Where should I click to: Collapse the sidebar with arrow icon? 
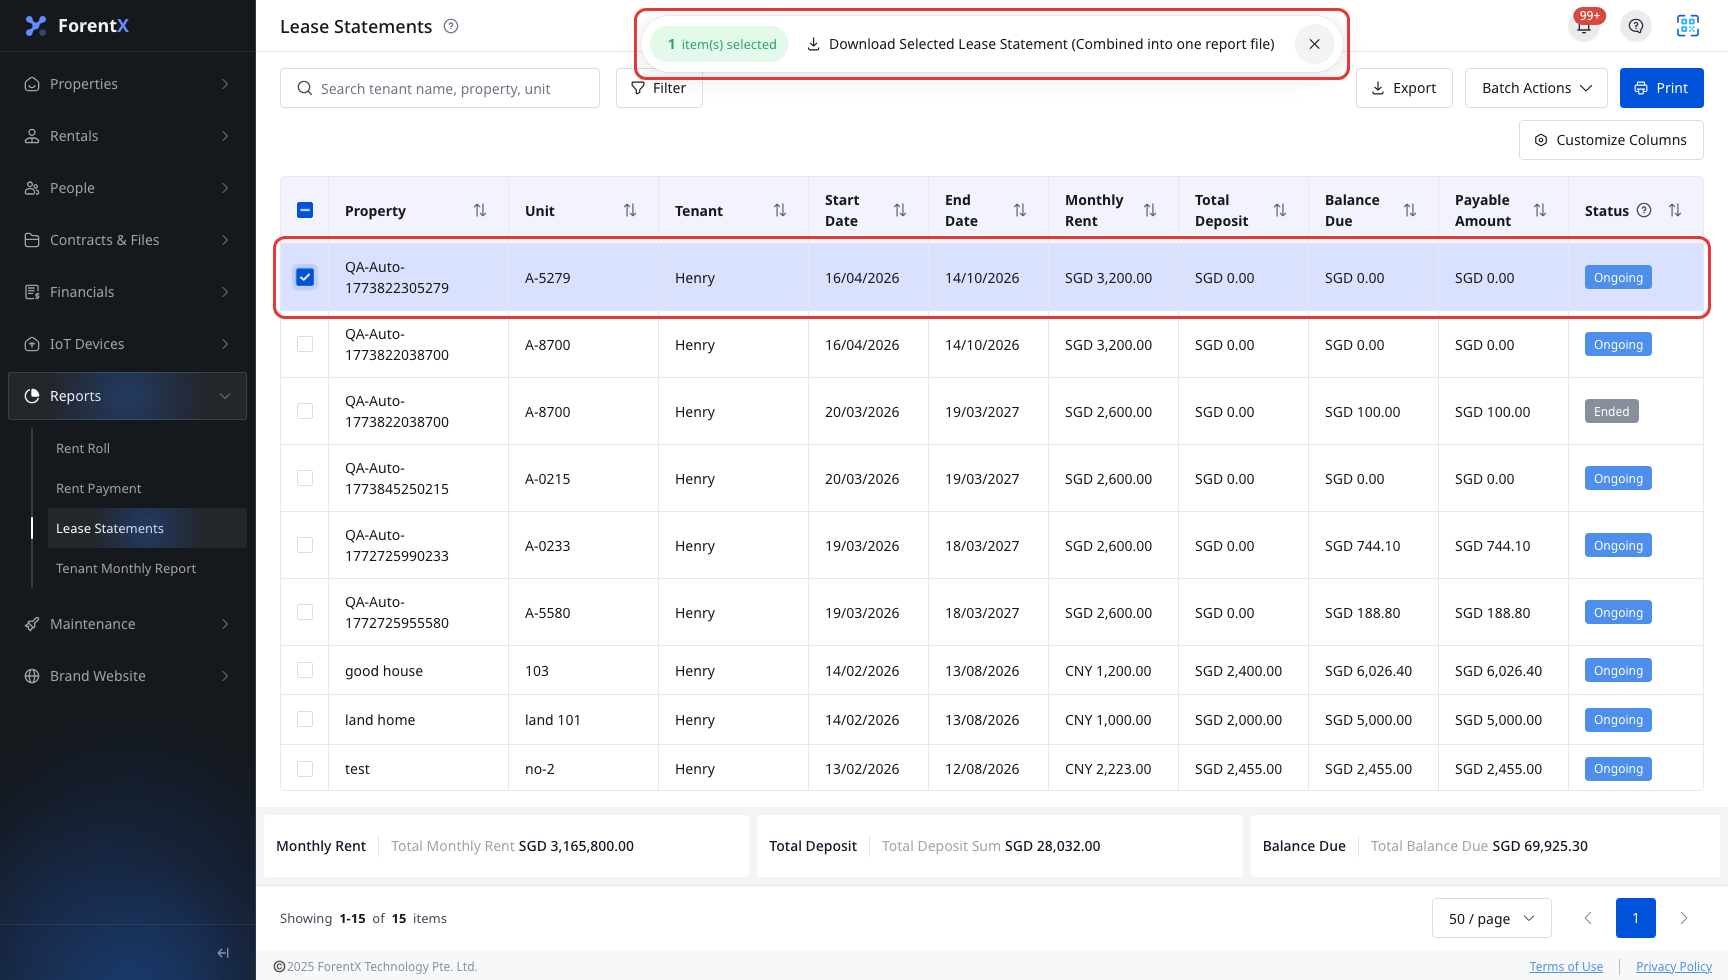click(x=223, y=953)
